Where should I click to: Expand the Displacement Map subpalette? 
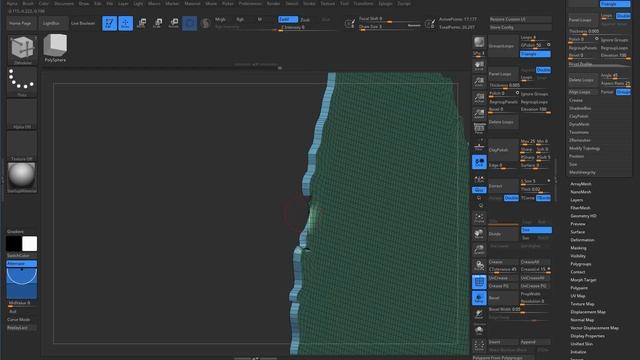tap(588, 312)
